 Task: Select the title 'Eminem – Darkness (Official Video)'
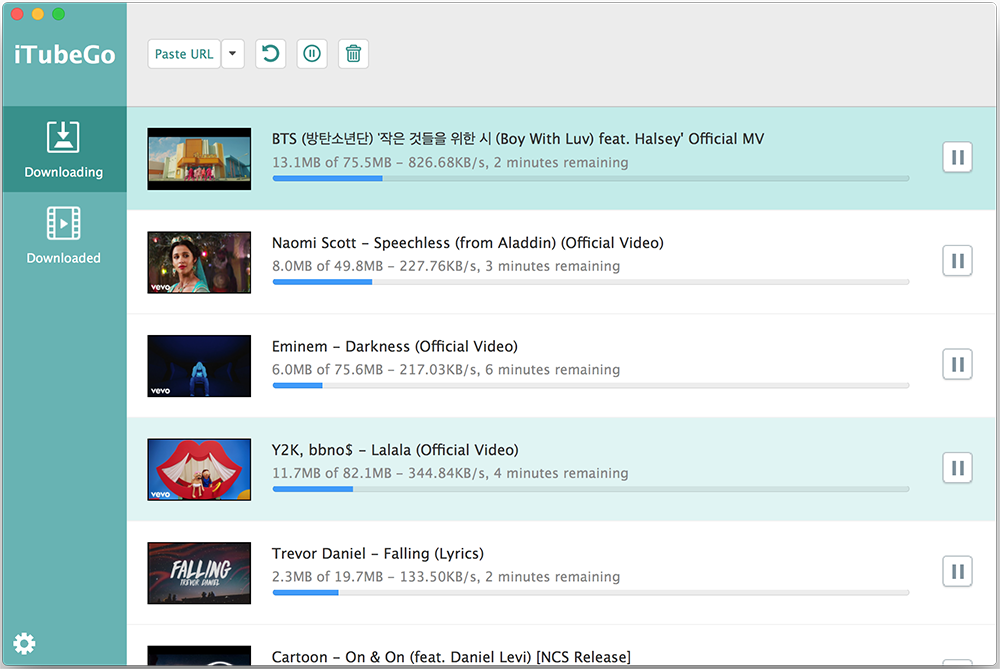point(395,346)
